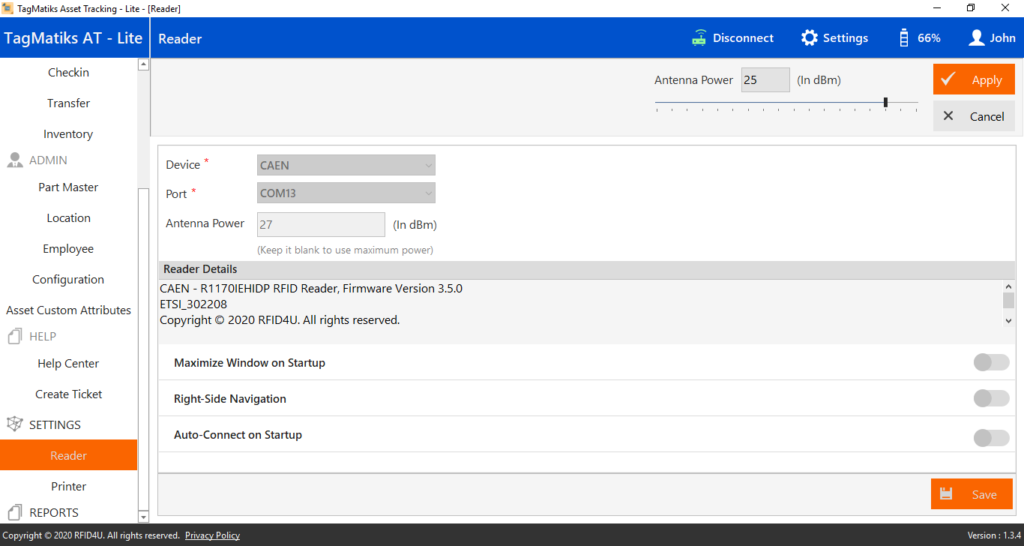Click the ADMIN section person icon
Screen dimensions: 1024x546
click(x=14, y=160)
